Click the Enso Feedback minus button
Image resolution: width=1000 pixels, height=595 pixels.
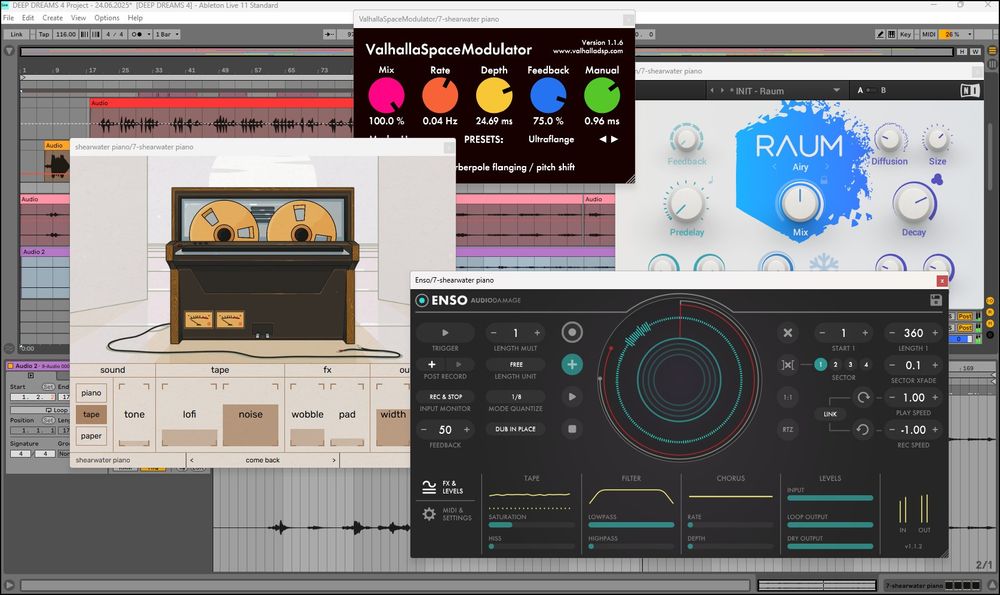[x=423, y=430]
